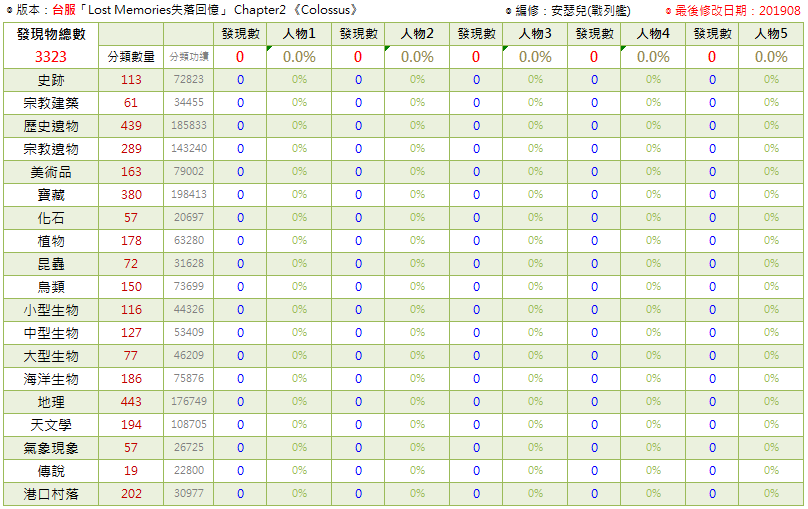Select the 地理 category label
808x509 pixels.
50,402
